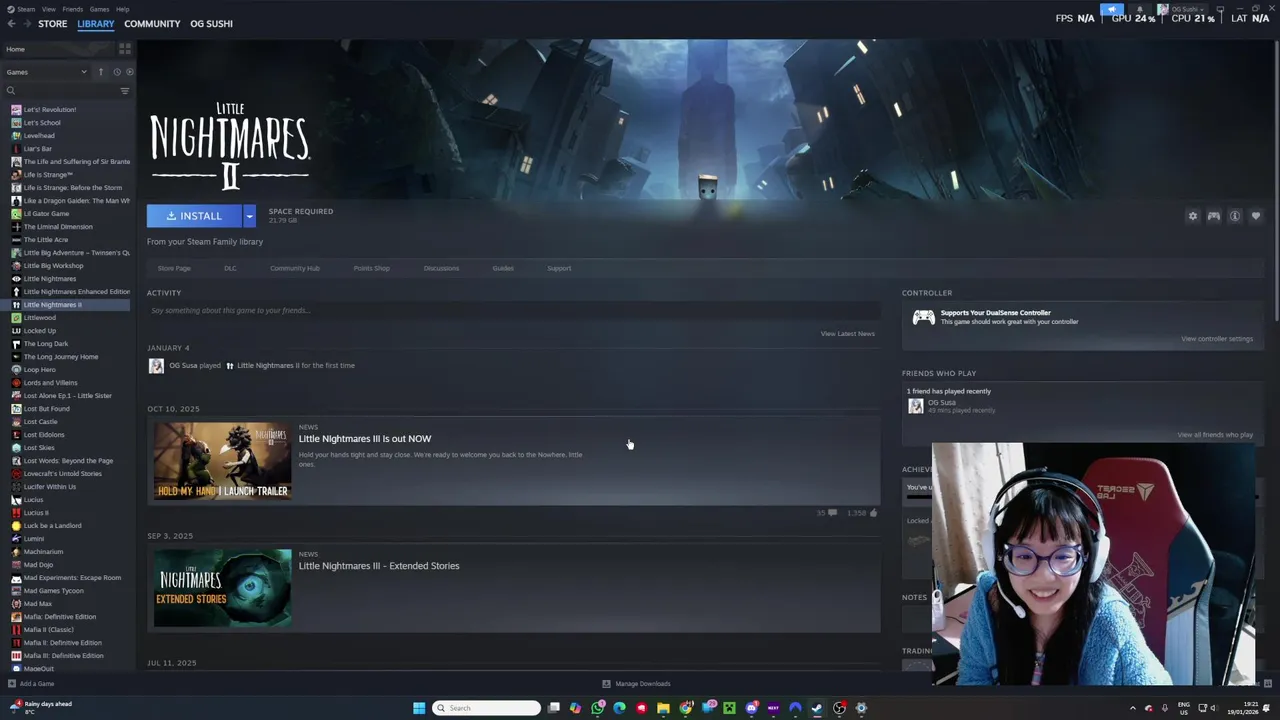Open the DLC link

click(x=230, y=268)
